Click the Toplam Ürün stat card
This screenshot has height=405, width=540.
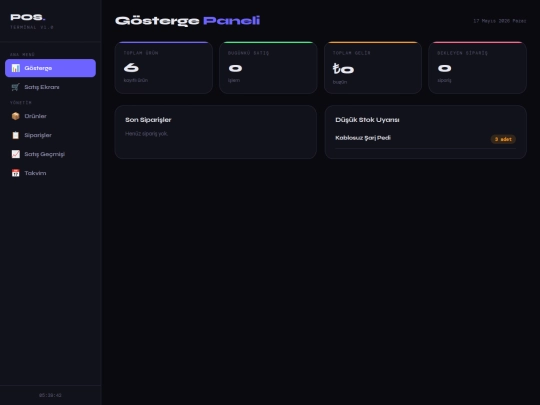click(x=164, y=68)
